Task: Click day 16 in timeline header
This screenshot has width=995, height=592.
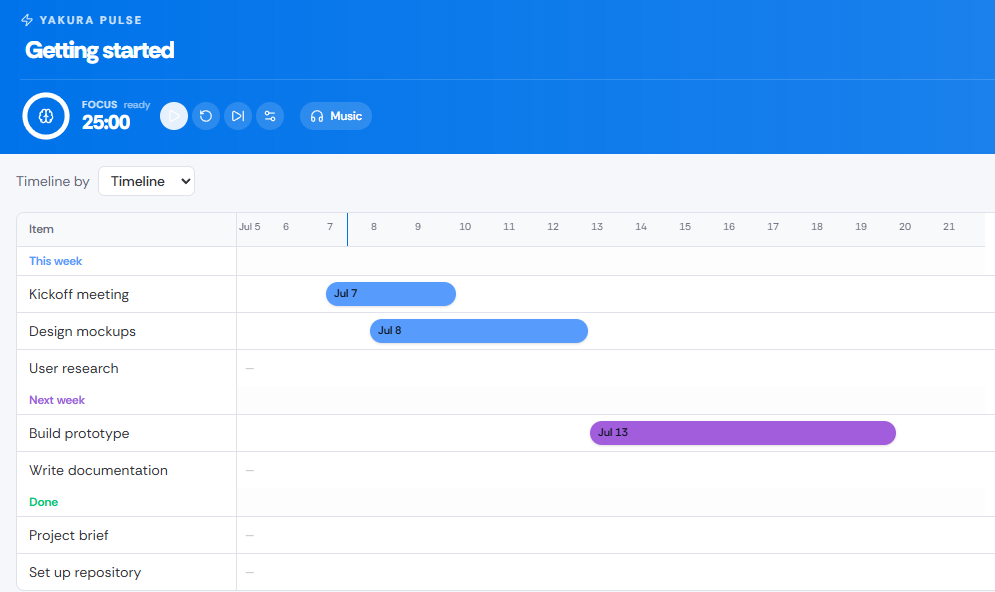Action: tap(729, 227)
